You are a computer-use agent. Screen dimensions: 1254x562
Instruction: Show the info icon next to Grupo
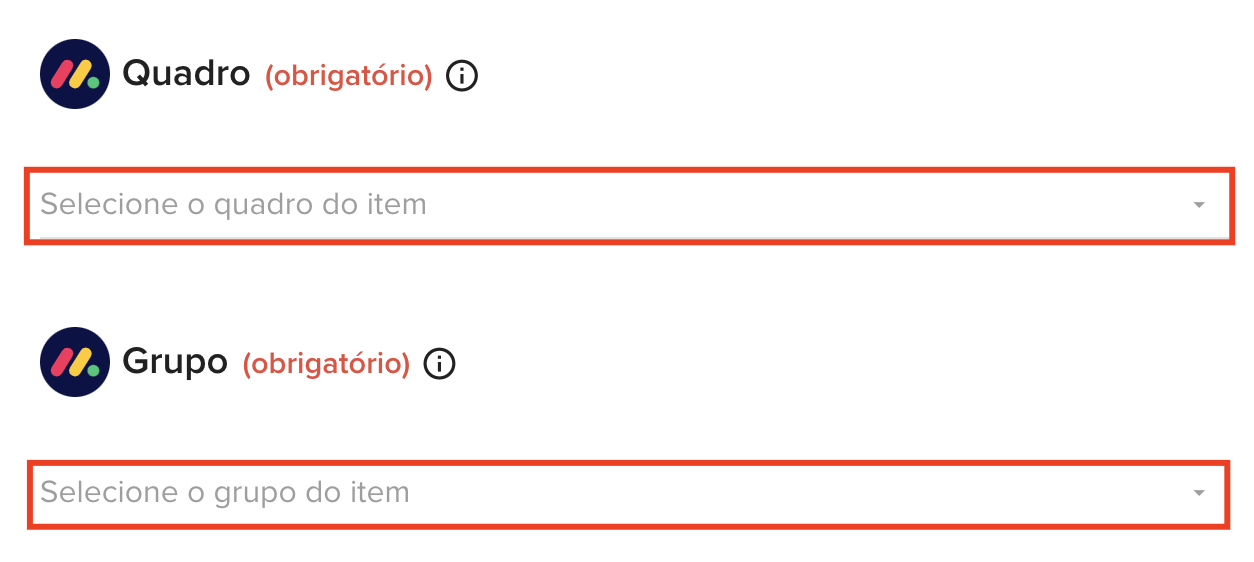click(x=440, y=364)
